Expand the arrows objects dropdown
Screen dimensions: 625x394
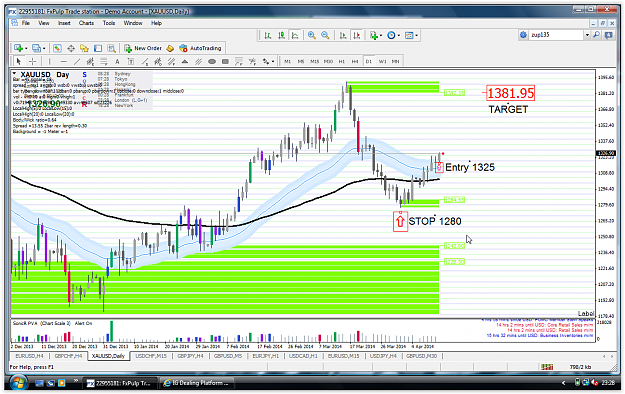coord(273,61)
